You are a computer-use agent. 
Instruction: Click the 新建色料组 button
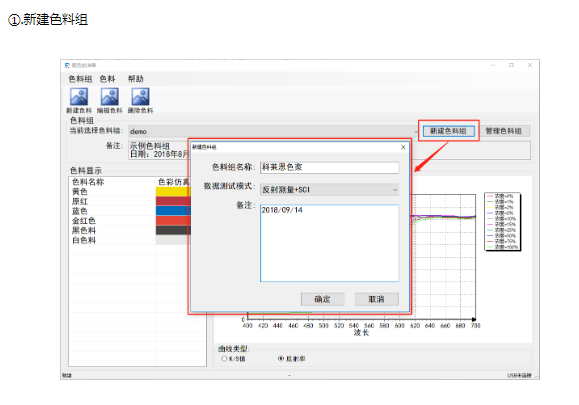click(x=449, y=131)
